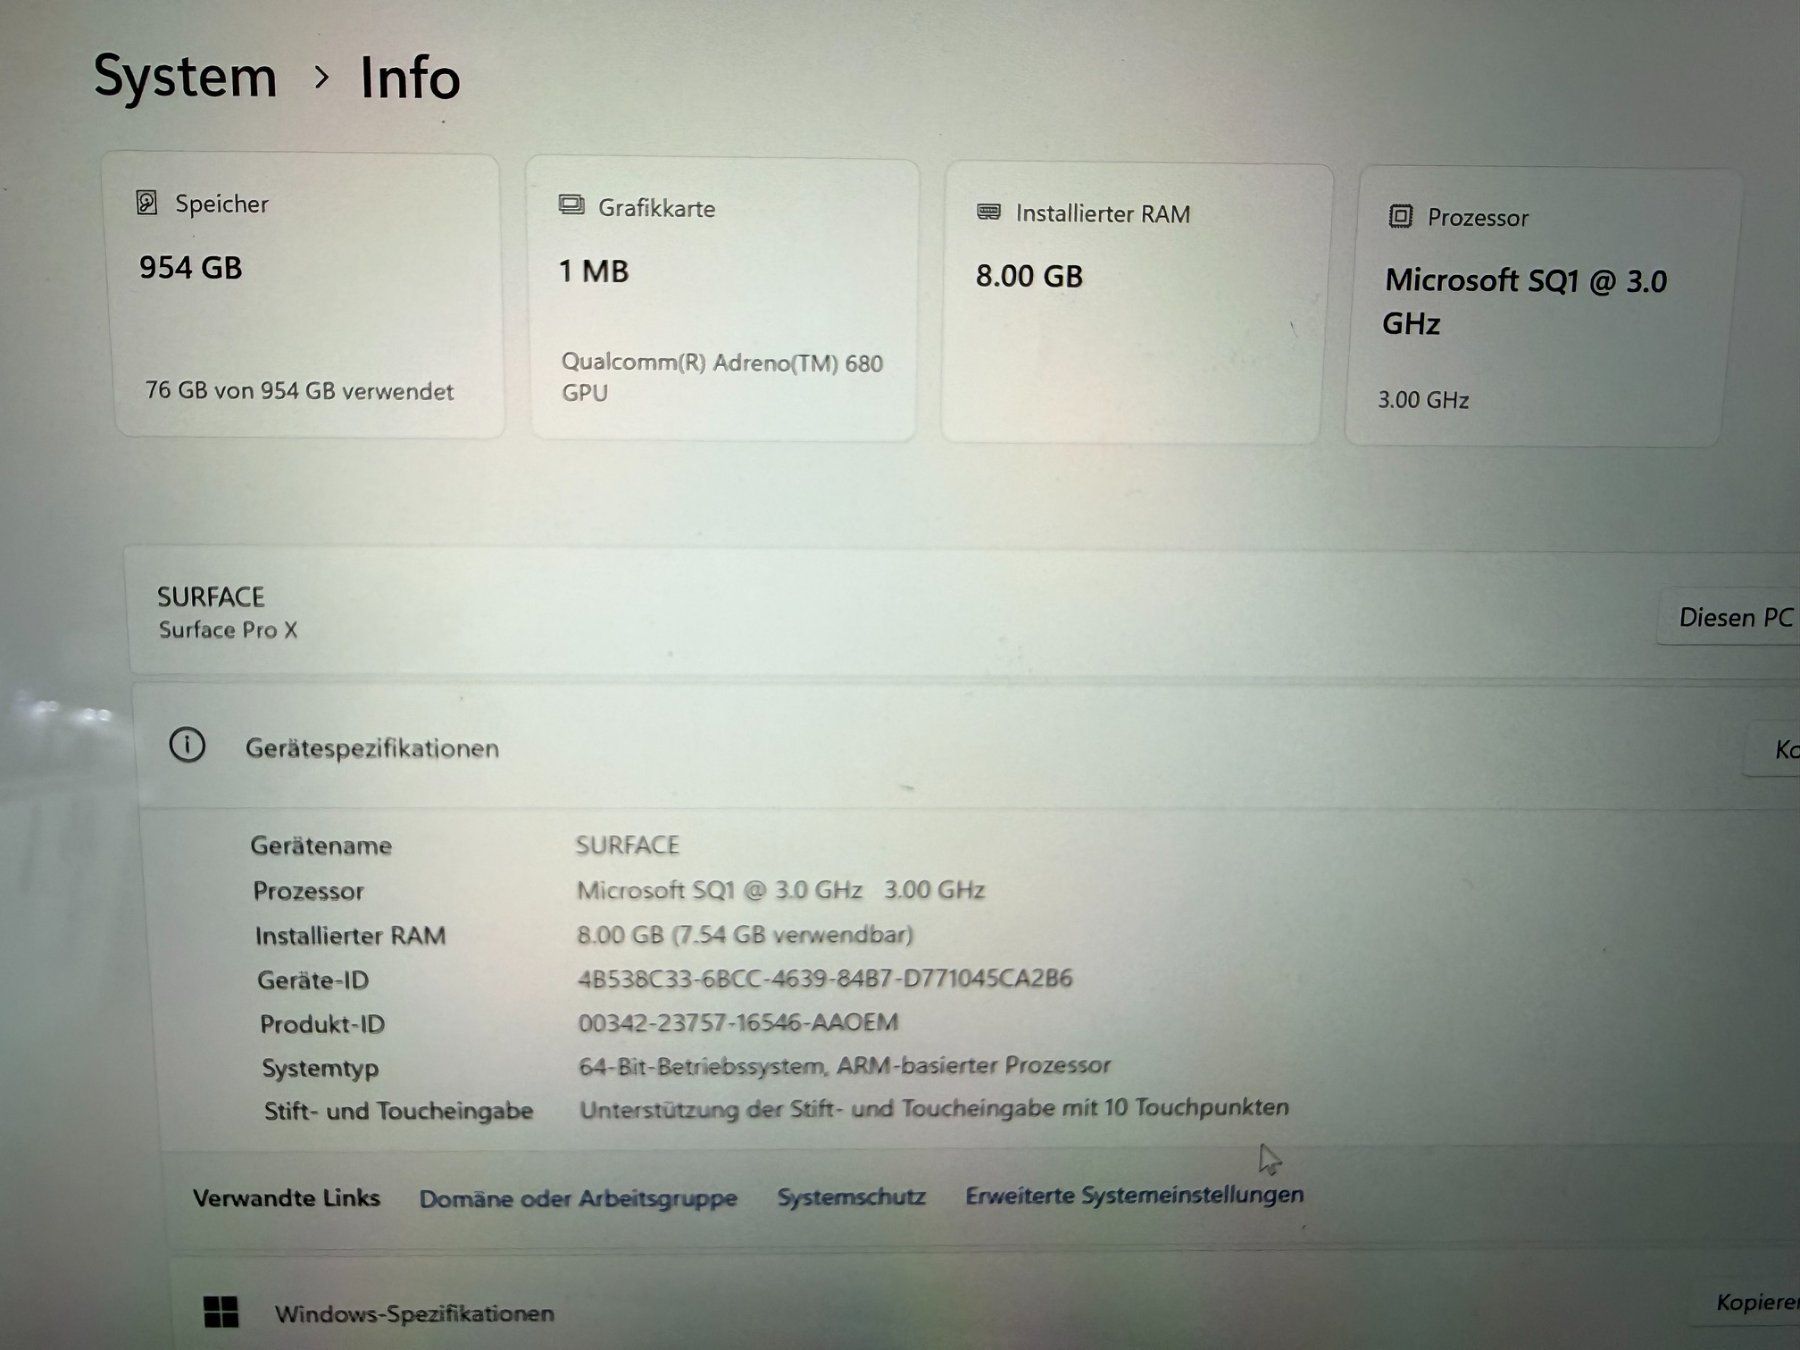Open the Grafikkarte card showing 1 MB
Image resolution: width=1800 pixels, height=1350 pixels.
pyautogui.click(x=723, y=299)
